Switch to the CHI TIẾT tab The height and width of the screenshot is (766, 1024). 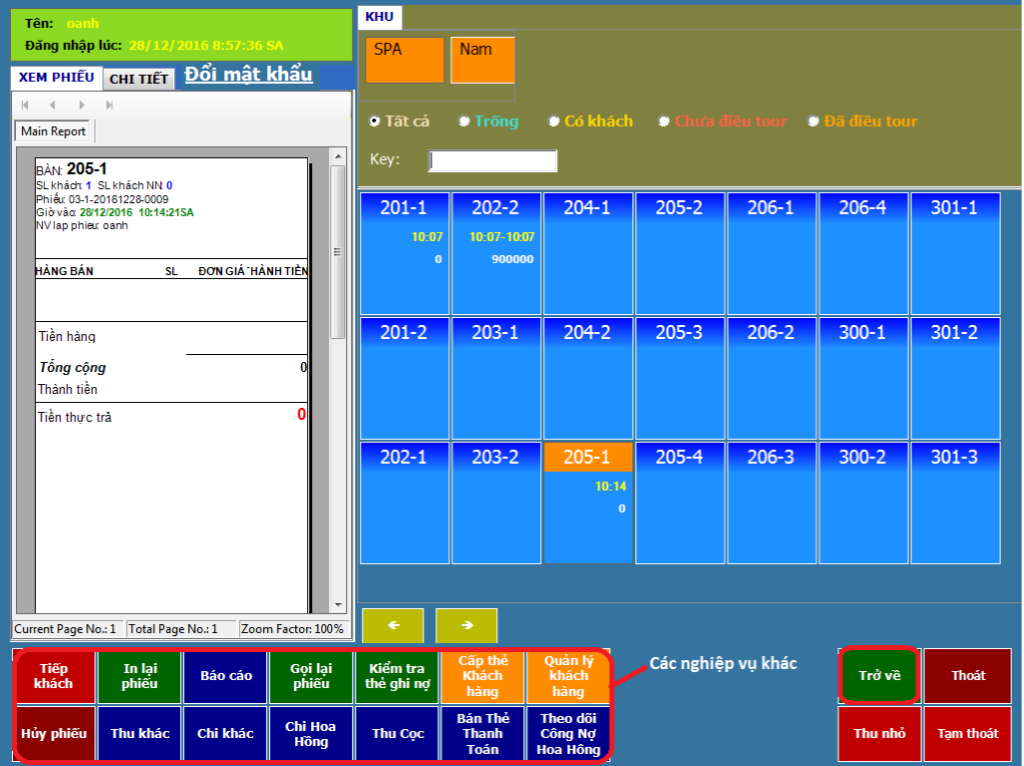pyautogui.click(x=139, y=79)
